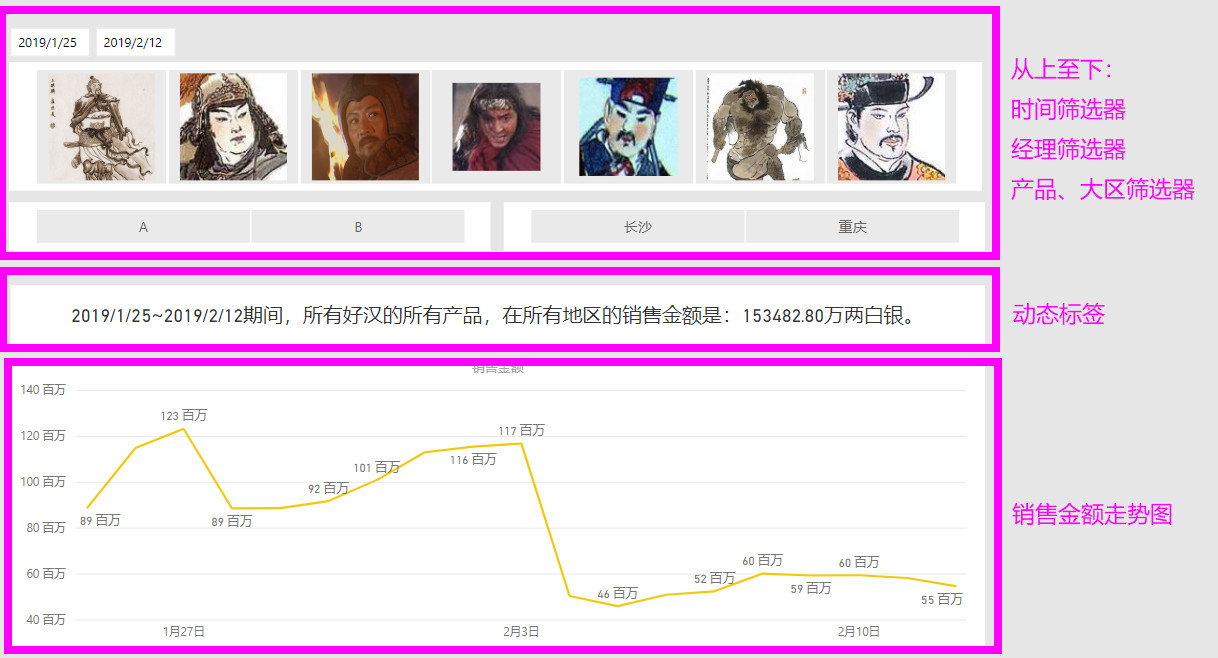Select the sixth manager portrait of muscular figure
Screen dimensions: 1218x658
[x=760, y=127]
